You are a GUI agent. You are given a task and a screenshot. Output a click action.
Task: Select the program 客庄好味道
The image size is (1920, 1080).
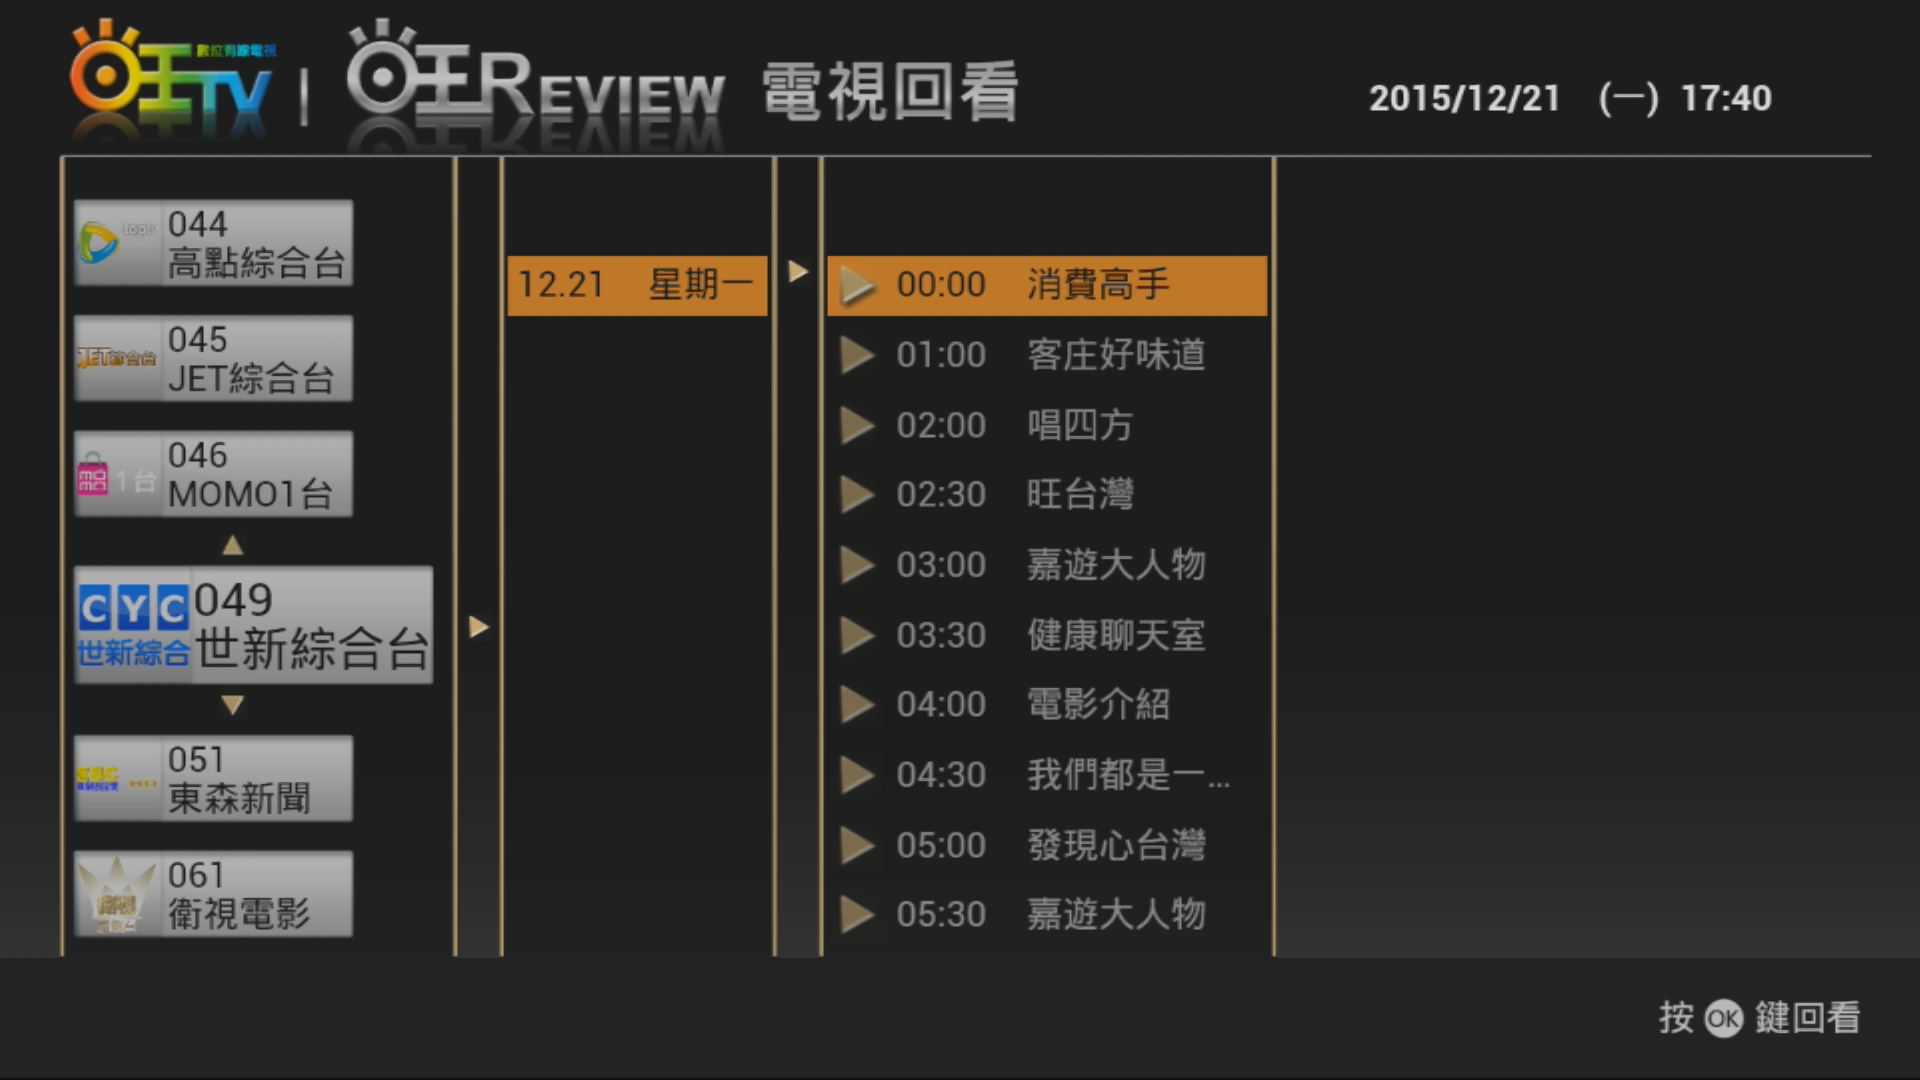tap(1047, 355)
